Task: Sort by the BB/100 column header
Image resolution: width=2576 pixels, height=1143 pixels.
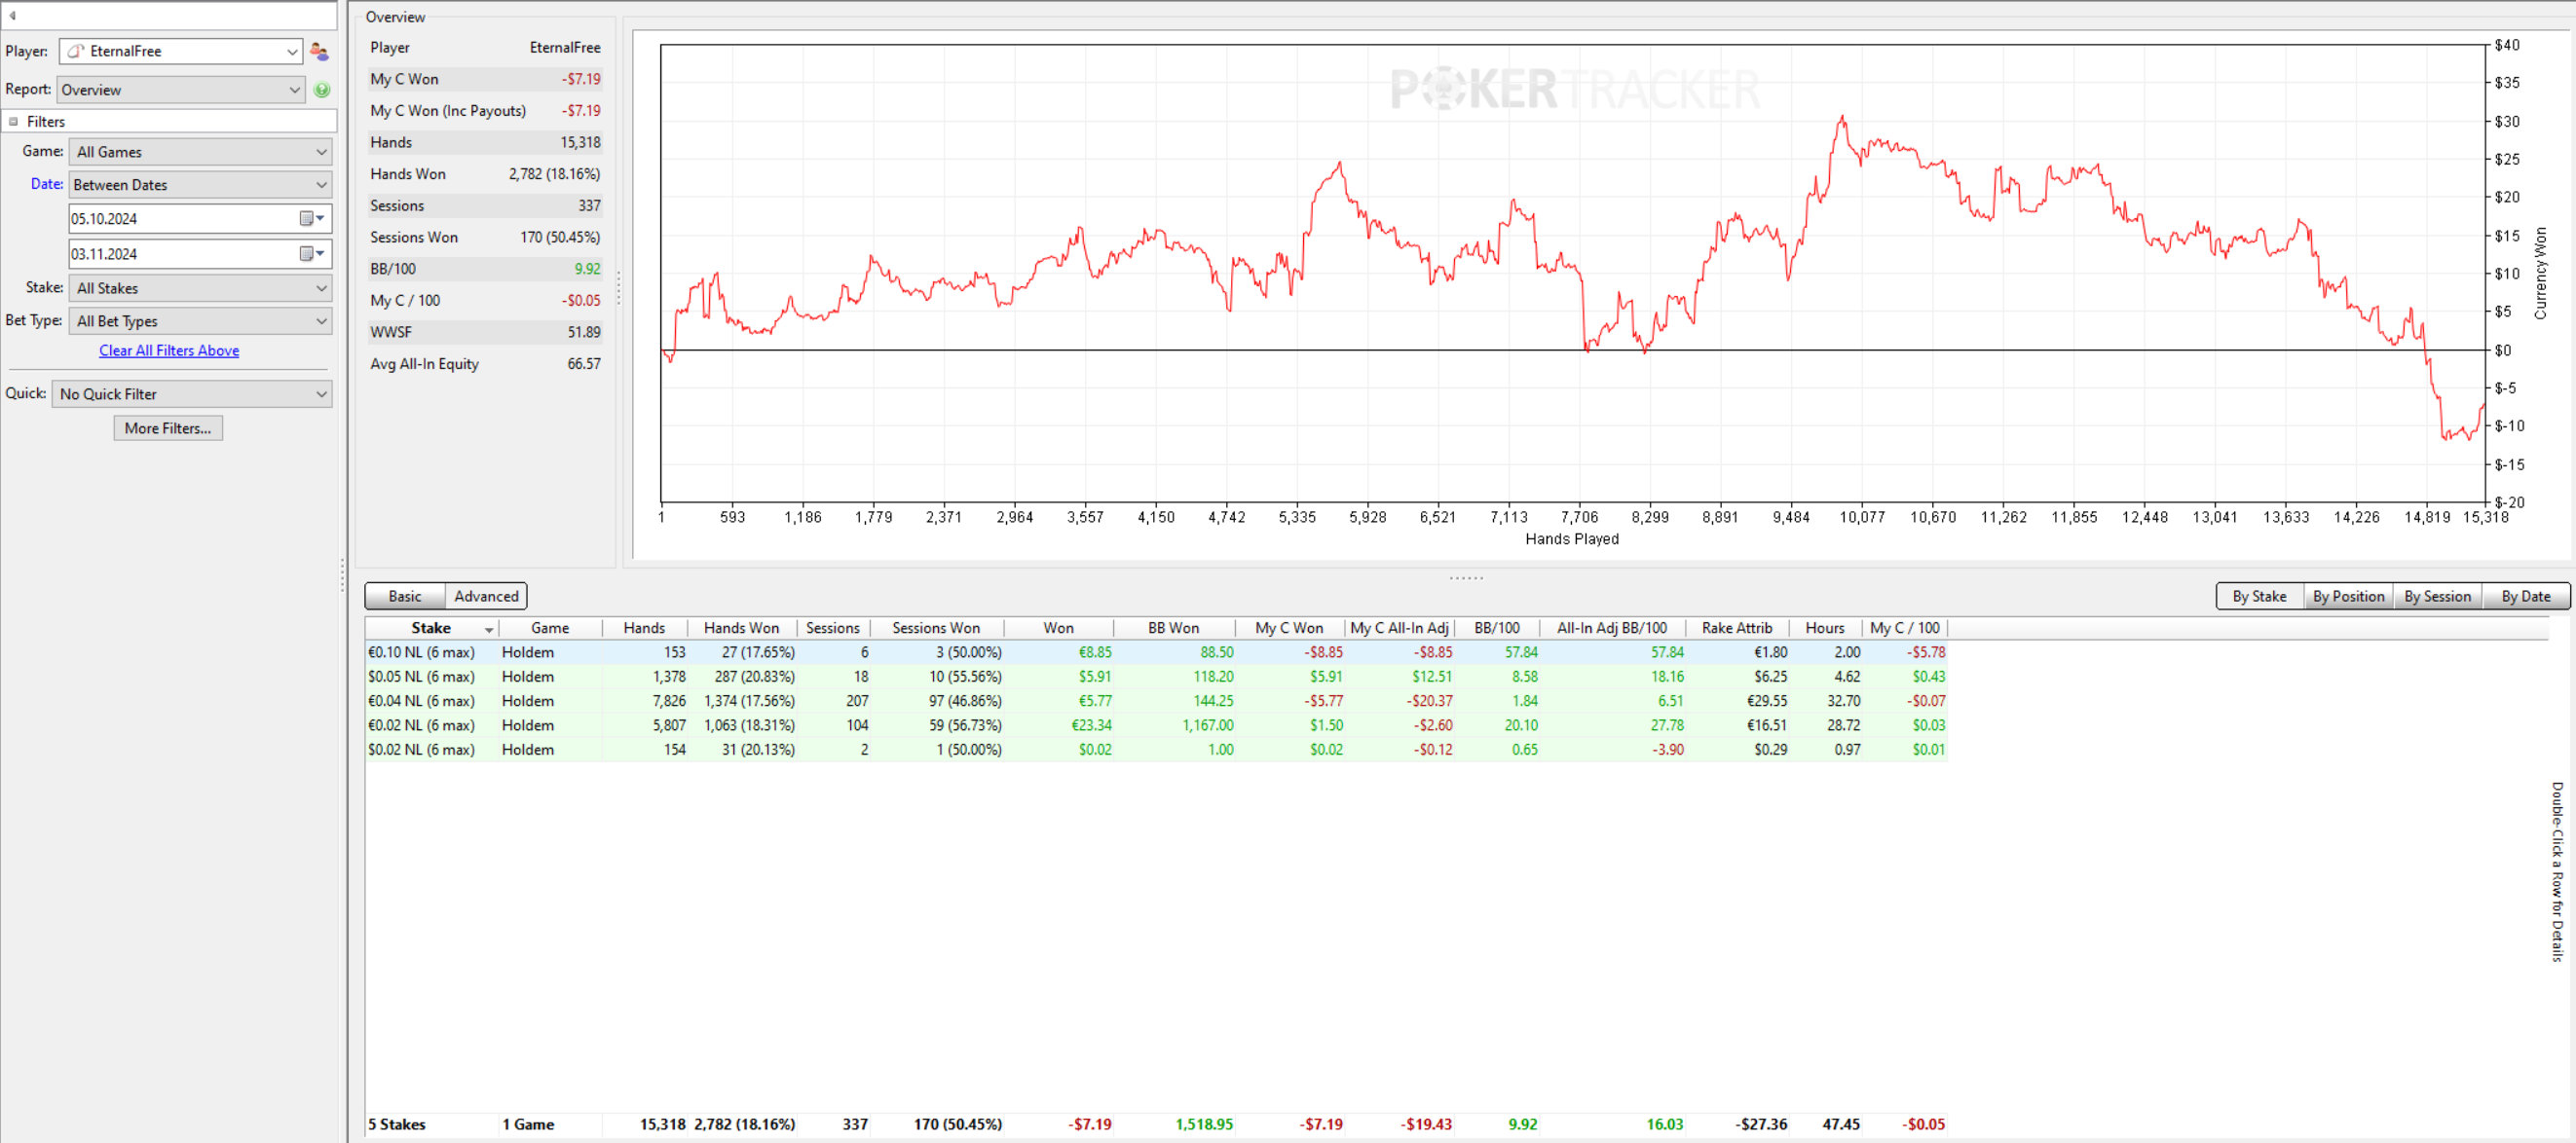Action: click(1496, 628)
